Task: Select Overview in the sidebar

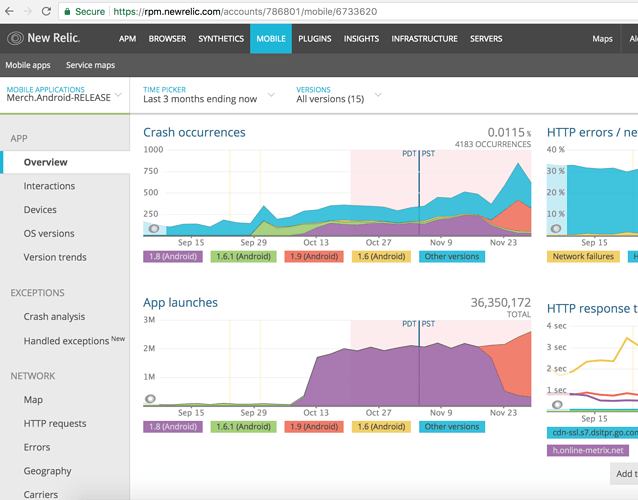Action: click(65, 162)
